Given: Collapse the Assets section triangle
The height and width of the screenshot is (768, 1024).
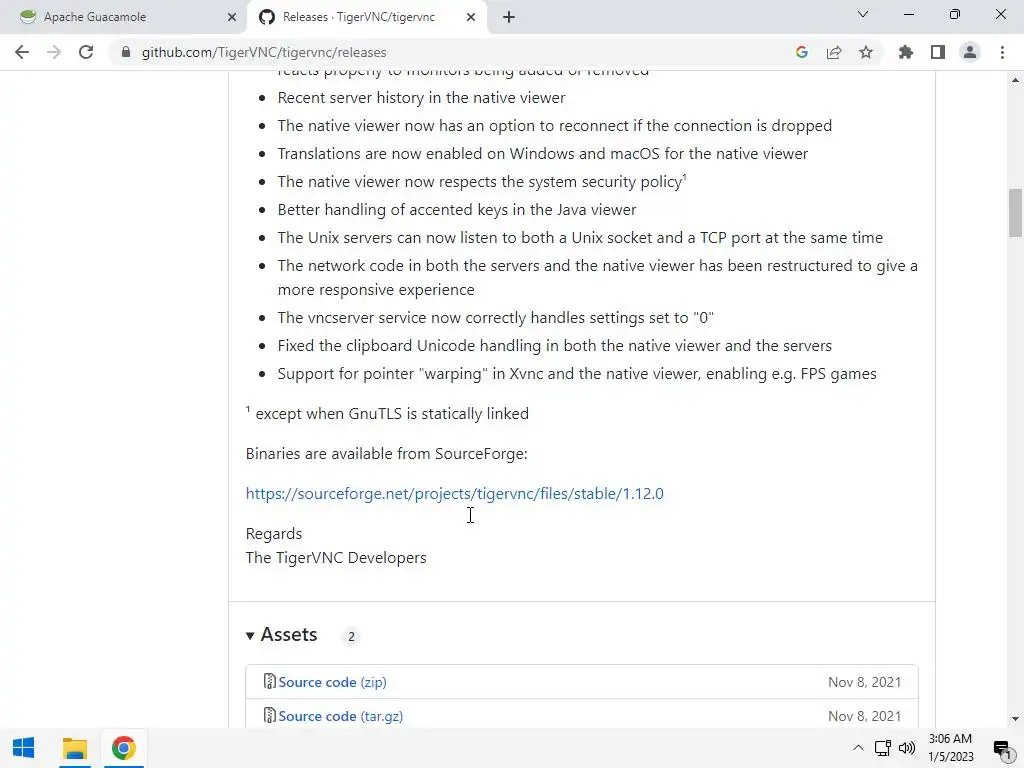Looking at the screenshot, I should (249, 635).
